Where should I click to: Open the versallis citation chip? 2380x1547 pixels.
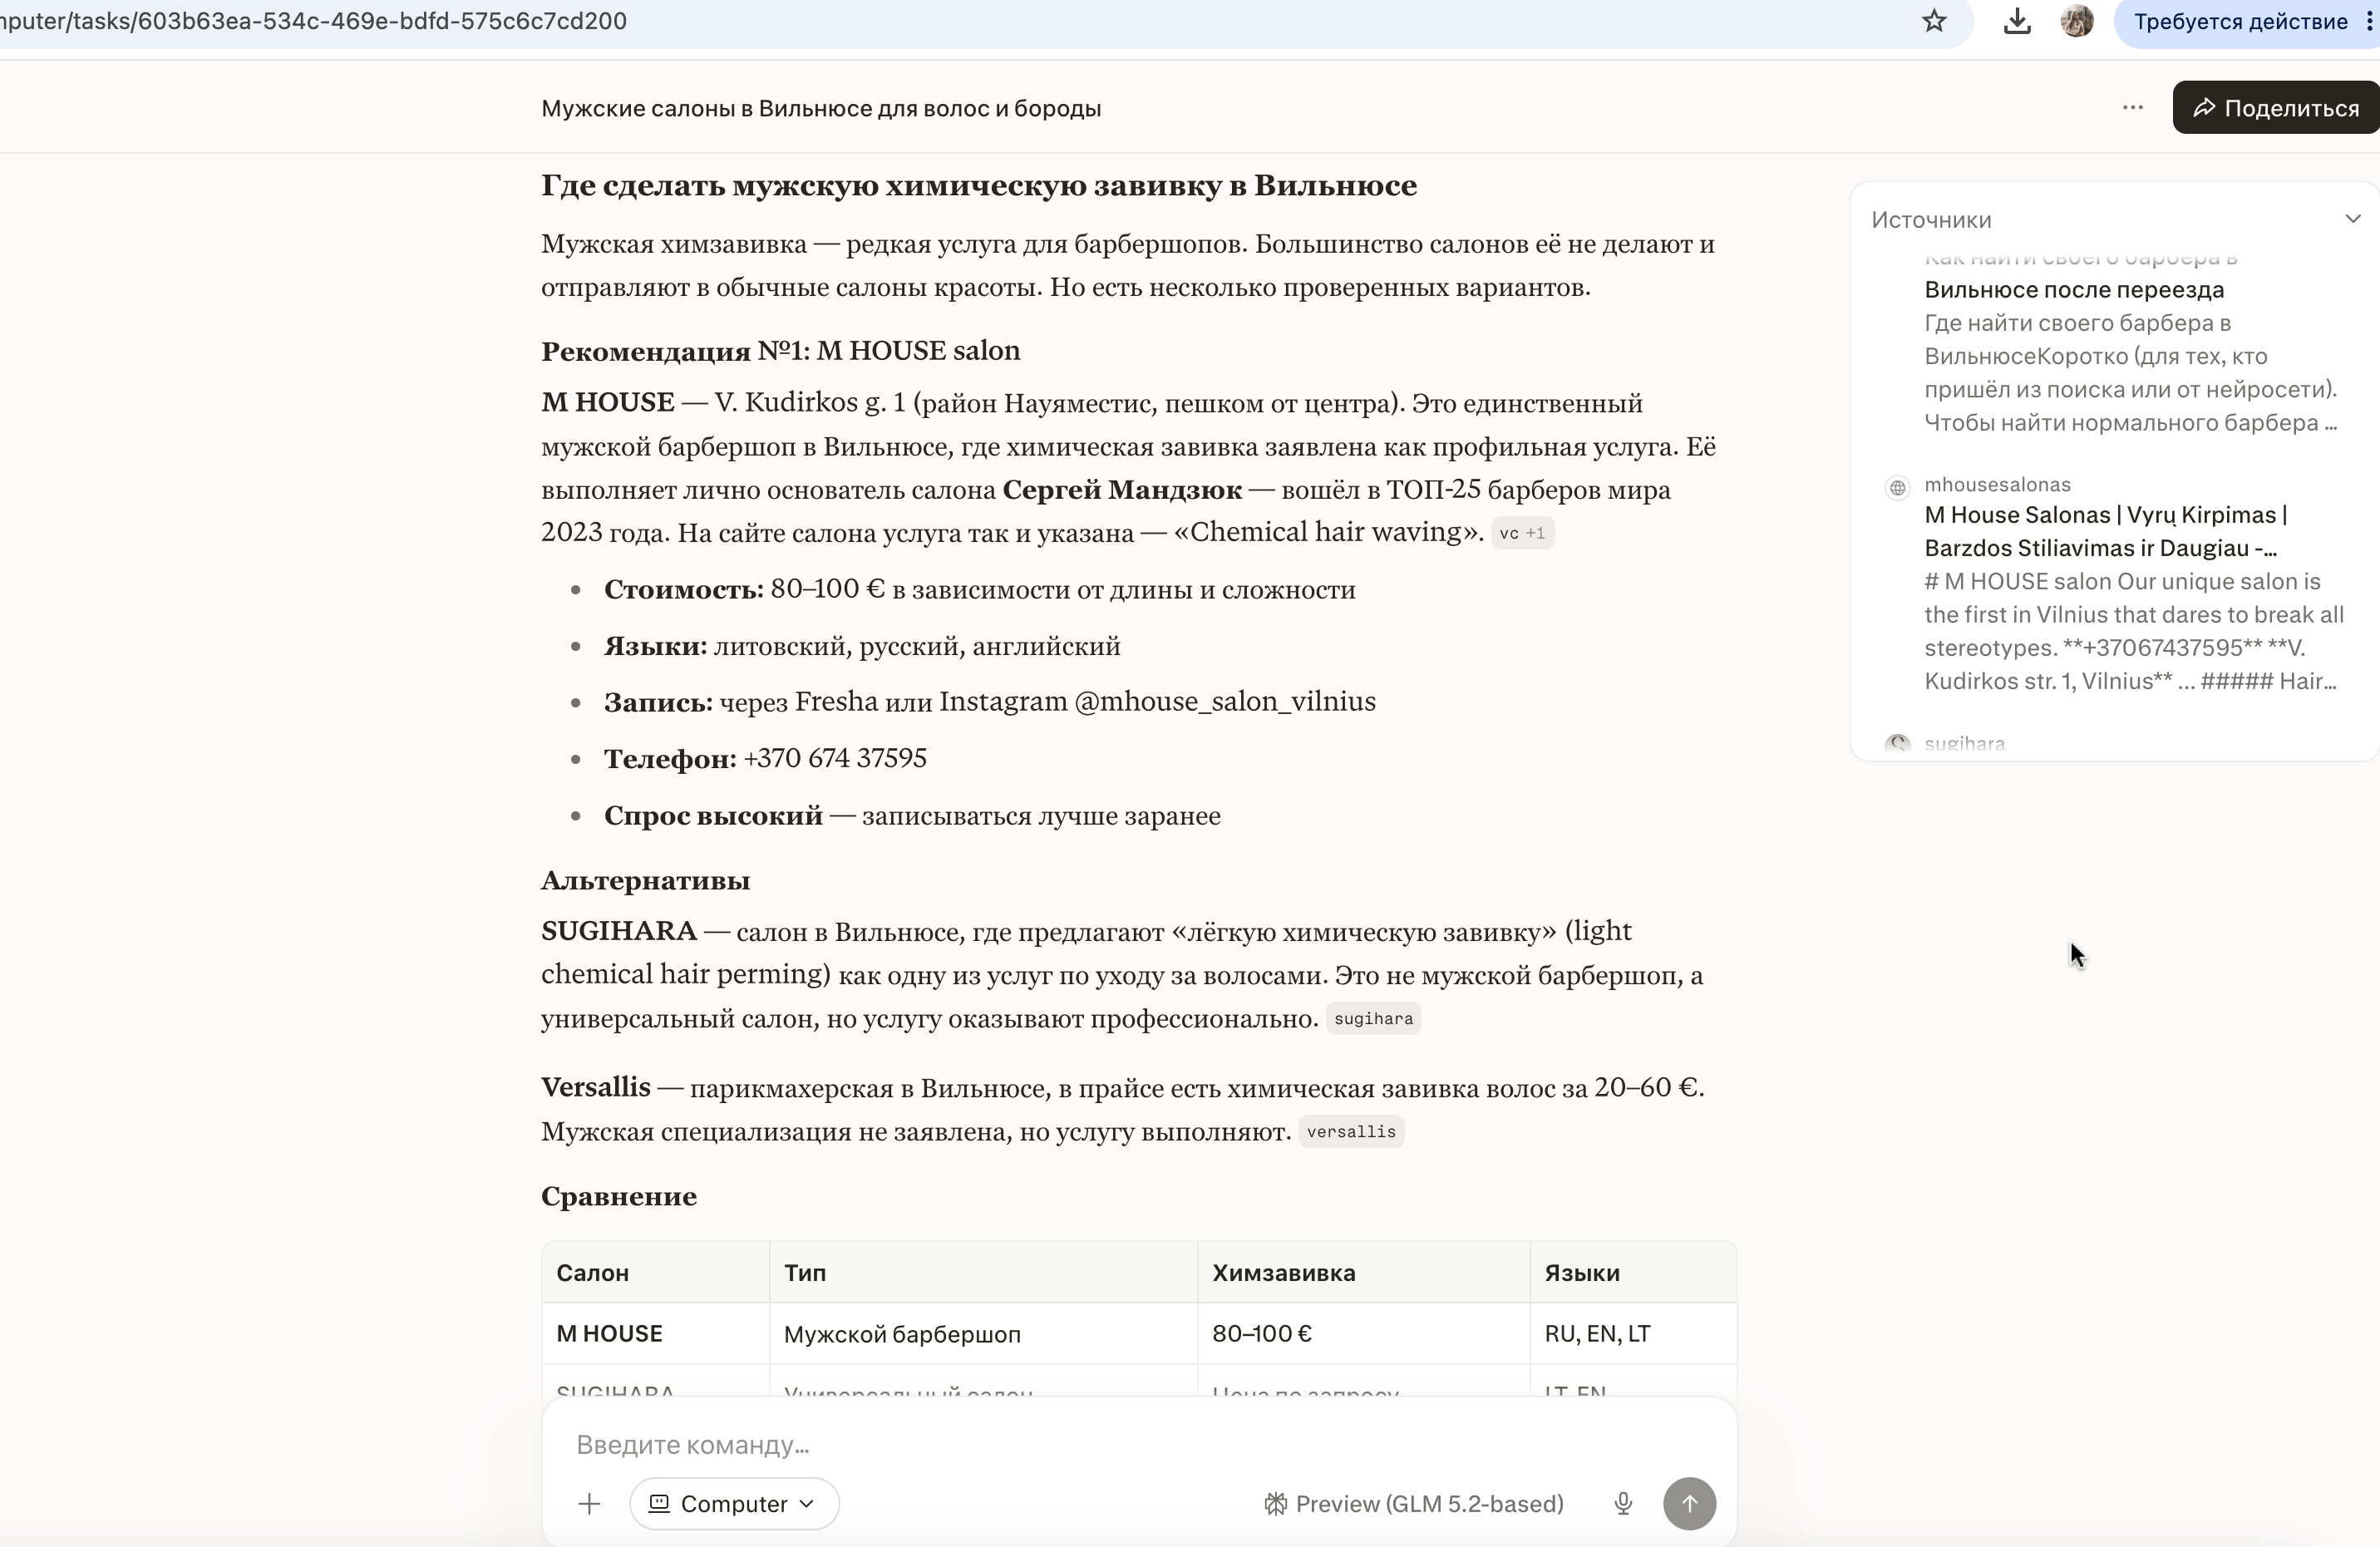(x=1351, y=1132)
